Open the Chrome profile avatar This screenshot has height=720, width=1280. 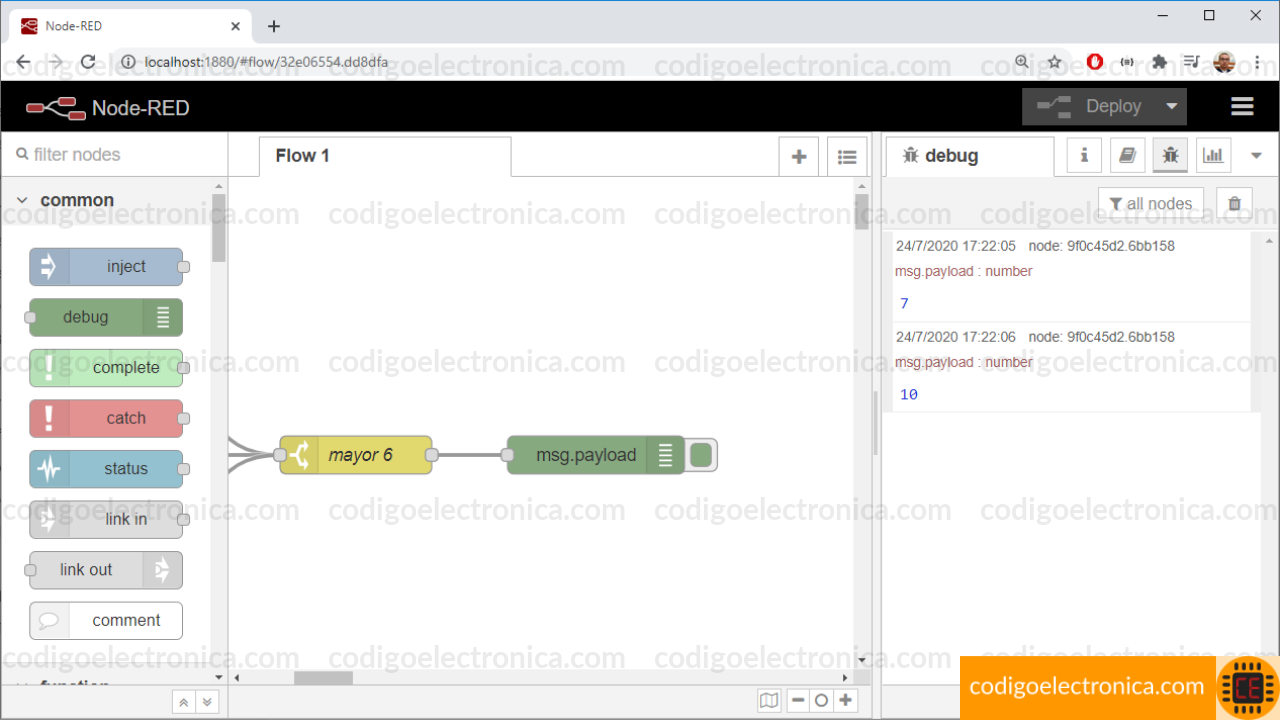point(1224,62)
